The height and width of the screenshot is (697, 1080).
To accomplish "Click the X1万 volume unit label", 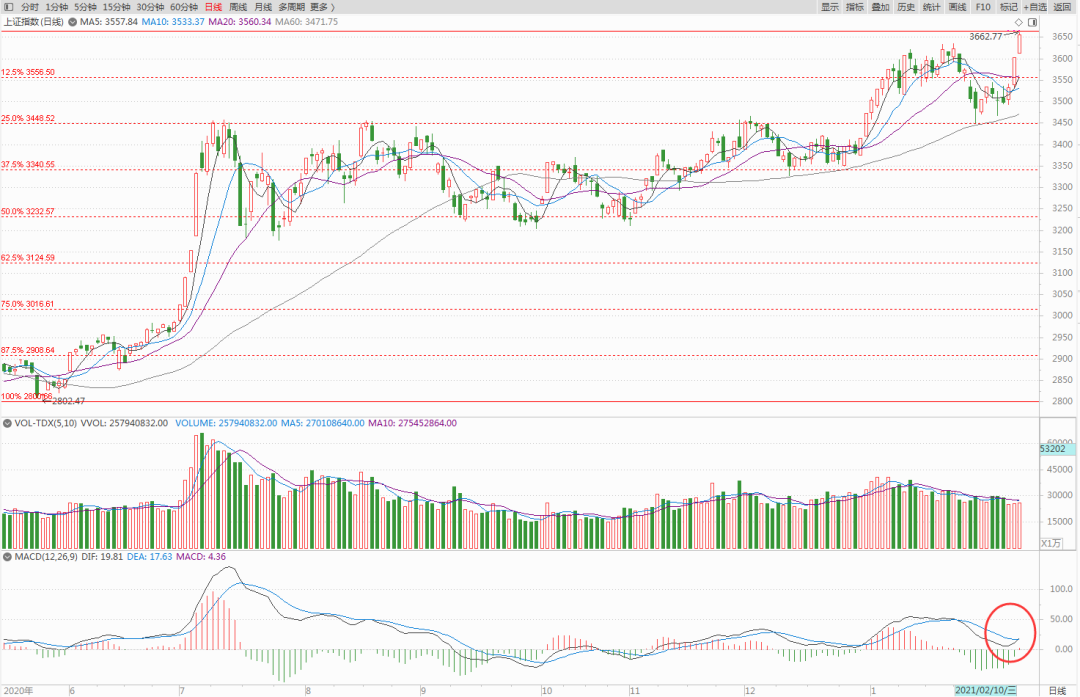I will click(x=1051, y=543).
